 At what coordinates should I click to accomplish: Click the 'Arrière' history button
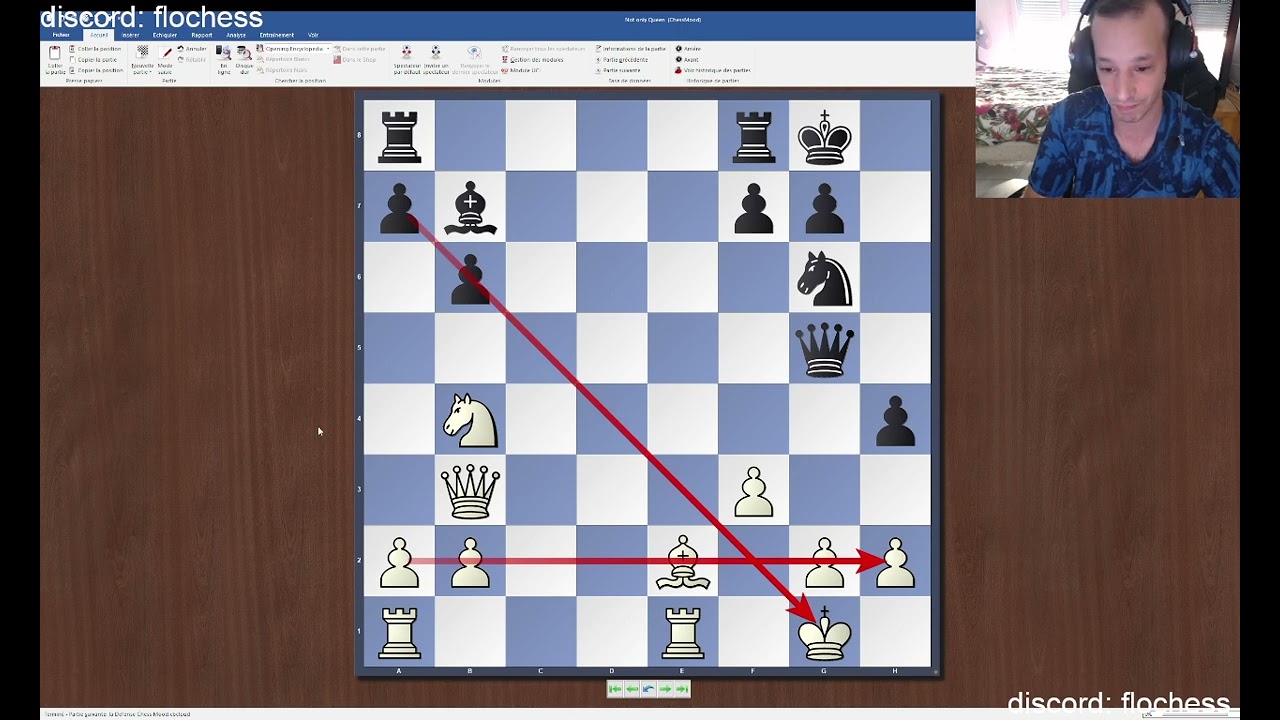(x=689, y=49)
